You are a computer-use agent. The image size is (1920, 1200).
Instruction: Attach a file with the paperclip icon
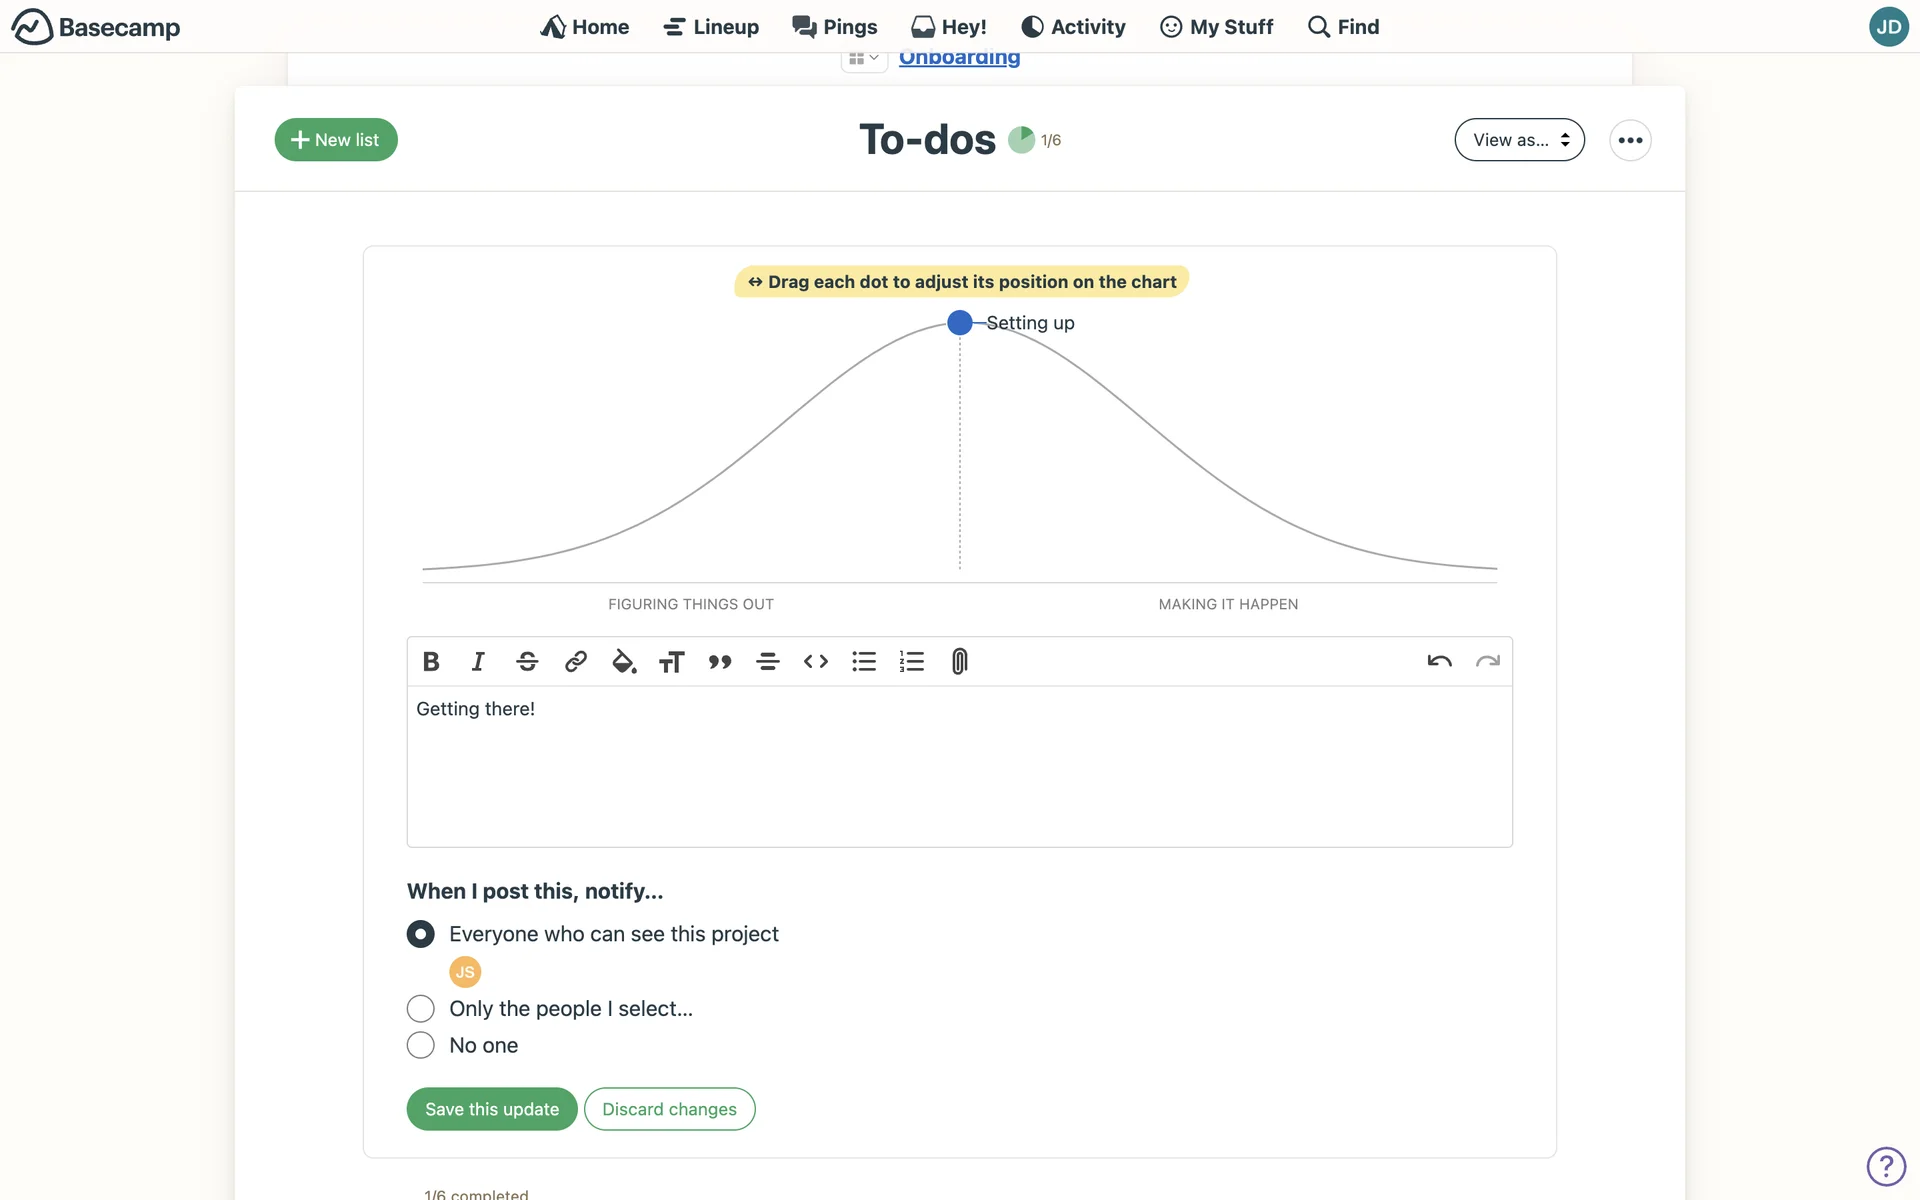pos(959,662)
